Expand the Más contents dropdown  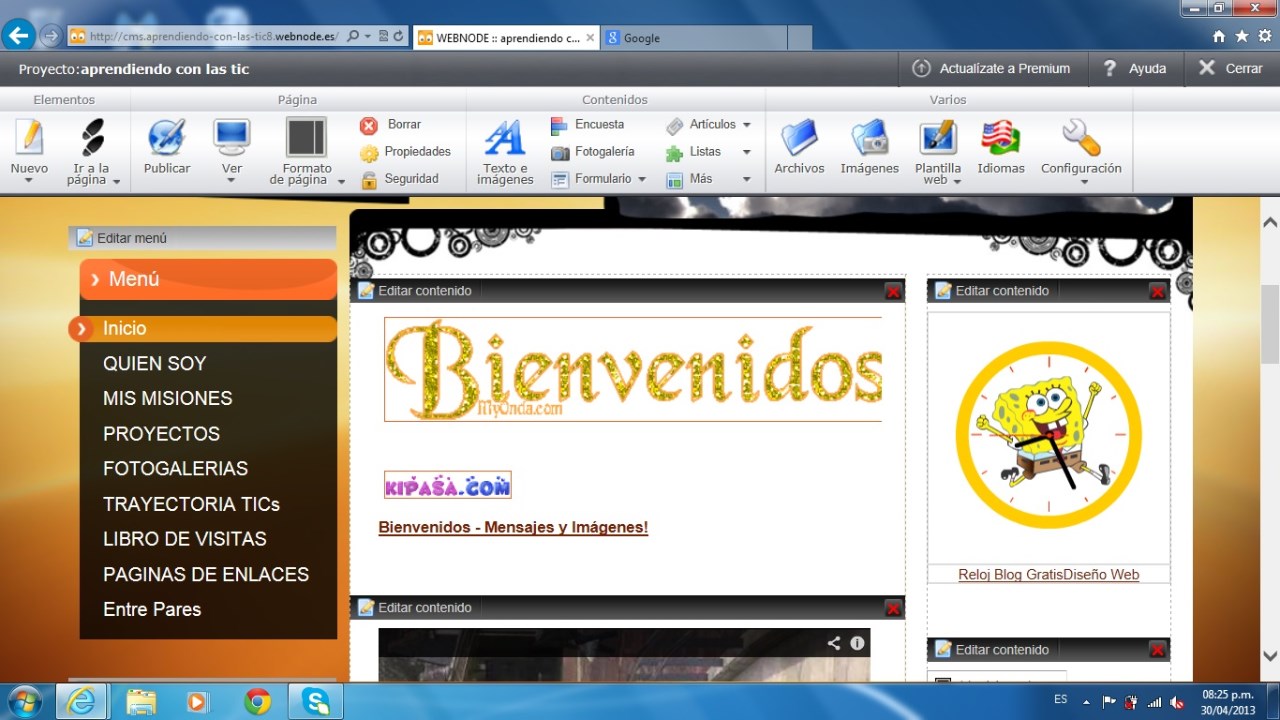(x=746, y=179)
